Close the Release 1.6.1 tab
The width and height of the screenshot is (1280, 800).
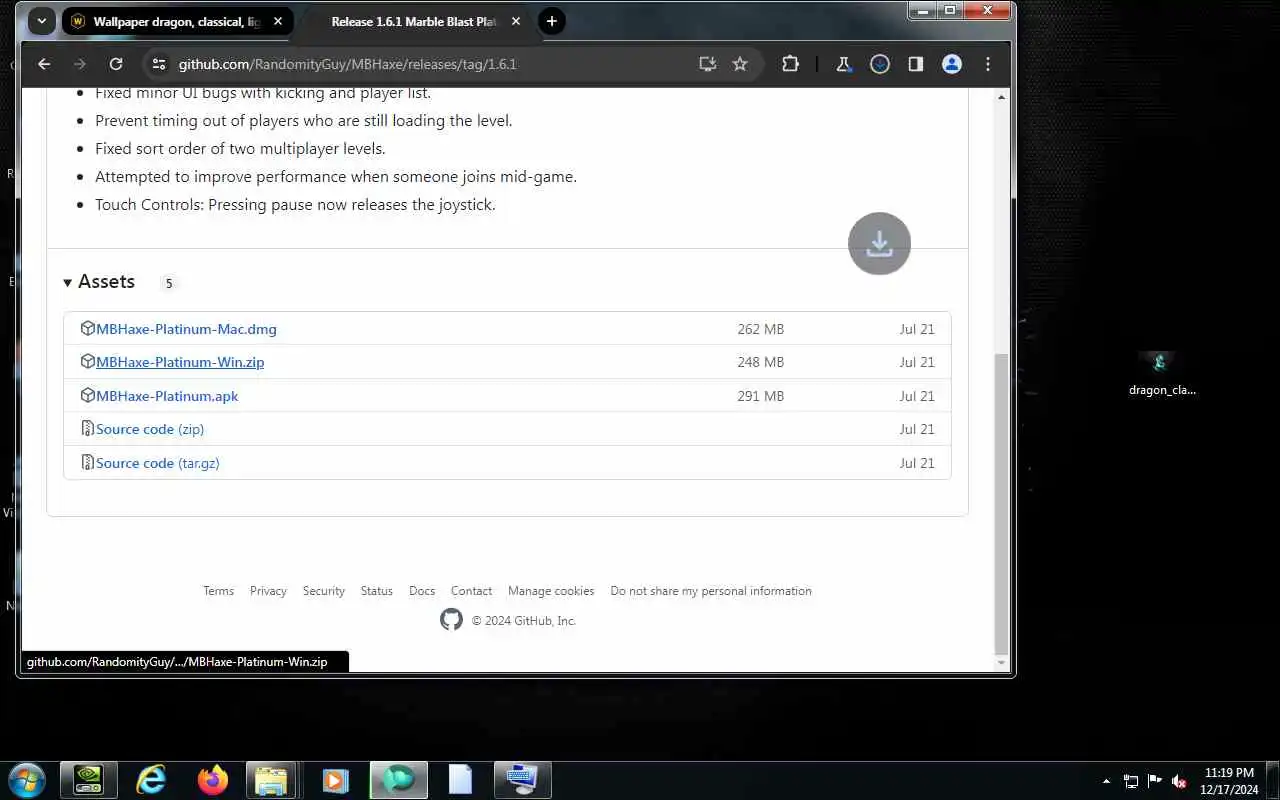point(517,21)
